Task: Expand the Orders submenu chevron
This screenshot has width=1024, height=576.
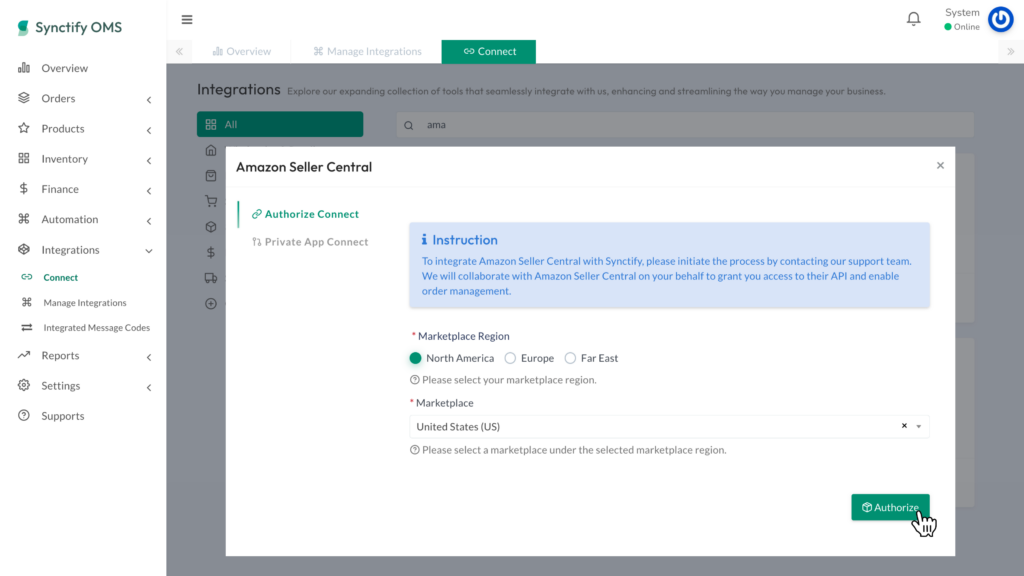Action: click(x=149, y=100)
